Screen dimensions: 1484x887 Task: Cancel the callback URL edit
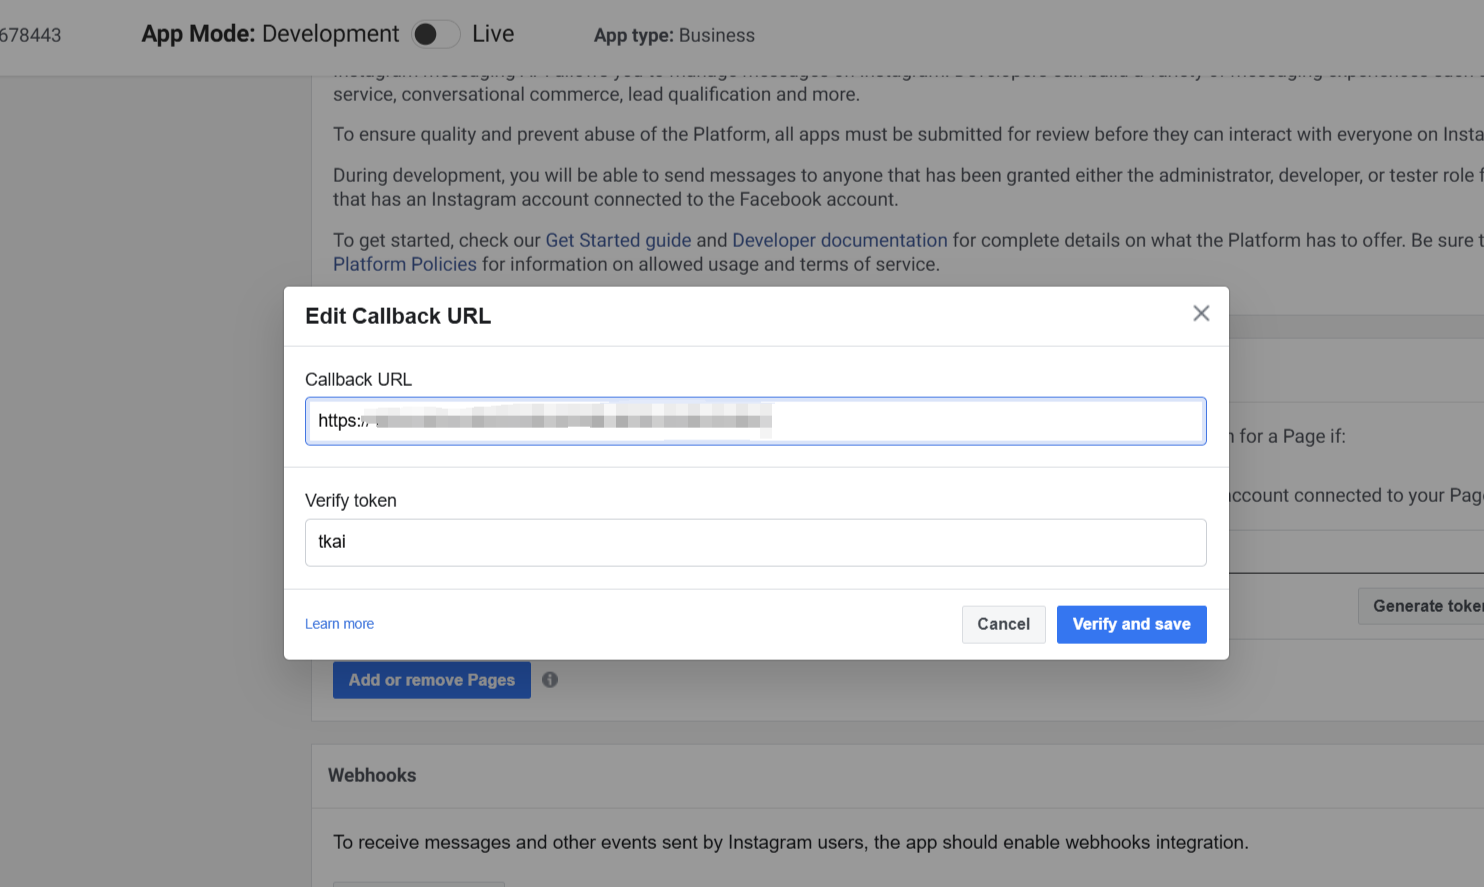pos(1003,624)
